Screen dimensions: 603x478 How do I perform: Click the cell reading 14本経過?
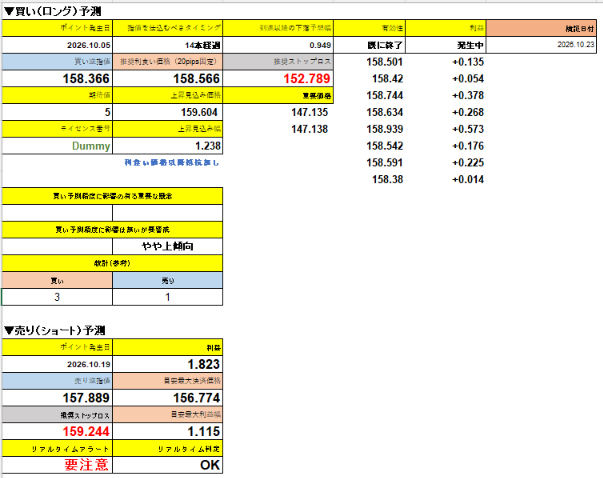coord(168,45)
